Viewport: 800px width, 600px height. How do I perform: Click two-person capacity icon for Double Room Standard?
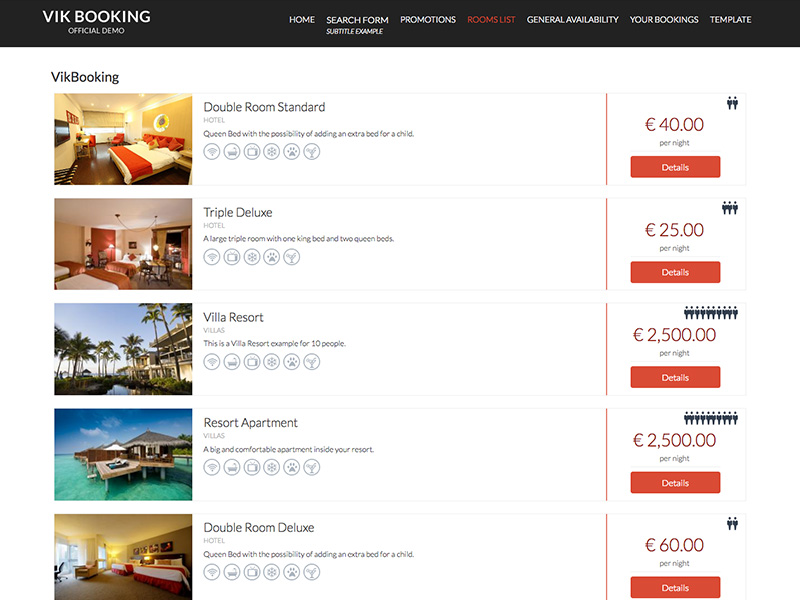733,103
